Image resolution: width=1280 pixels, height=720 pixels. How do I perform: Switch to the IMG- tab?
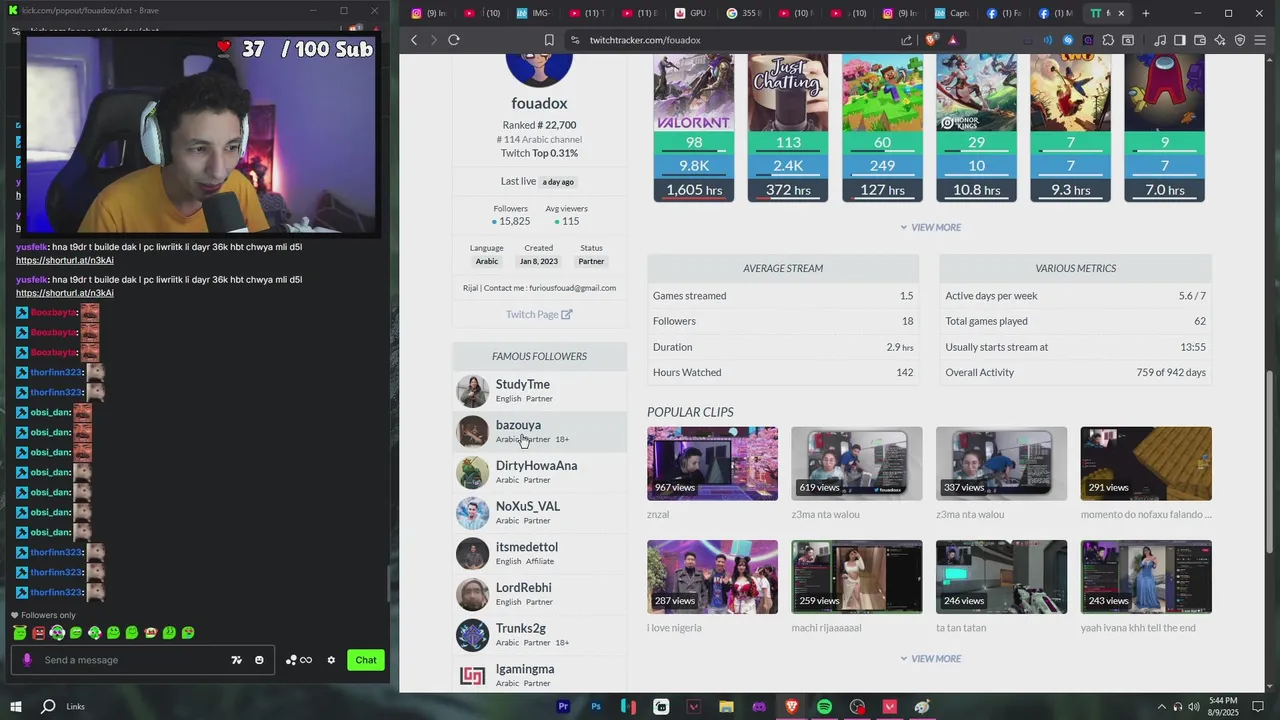tap(535, 13)
